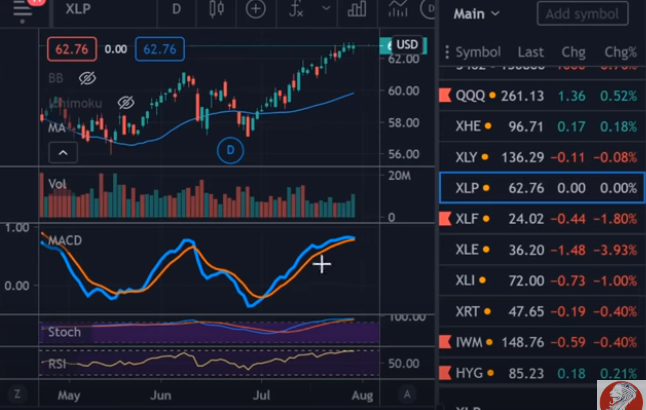Click the Vol indicator label
Viewport: 646px width, 410px height.
tap(57, 184)
